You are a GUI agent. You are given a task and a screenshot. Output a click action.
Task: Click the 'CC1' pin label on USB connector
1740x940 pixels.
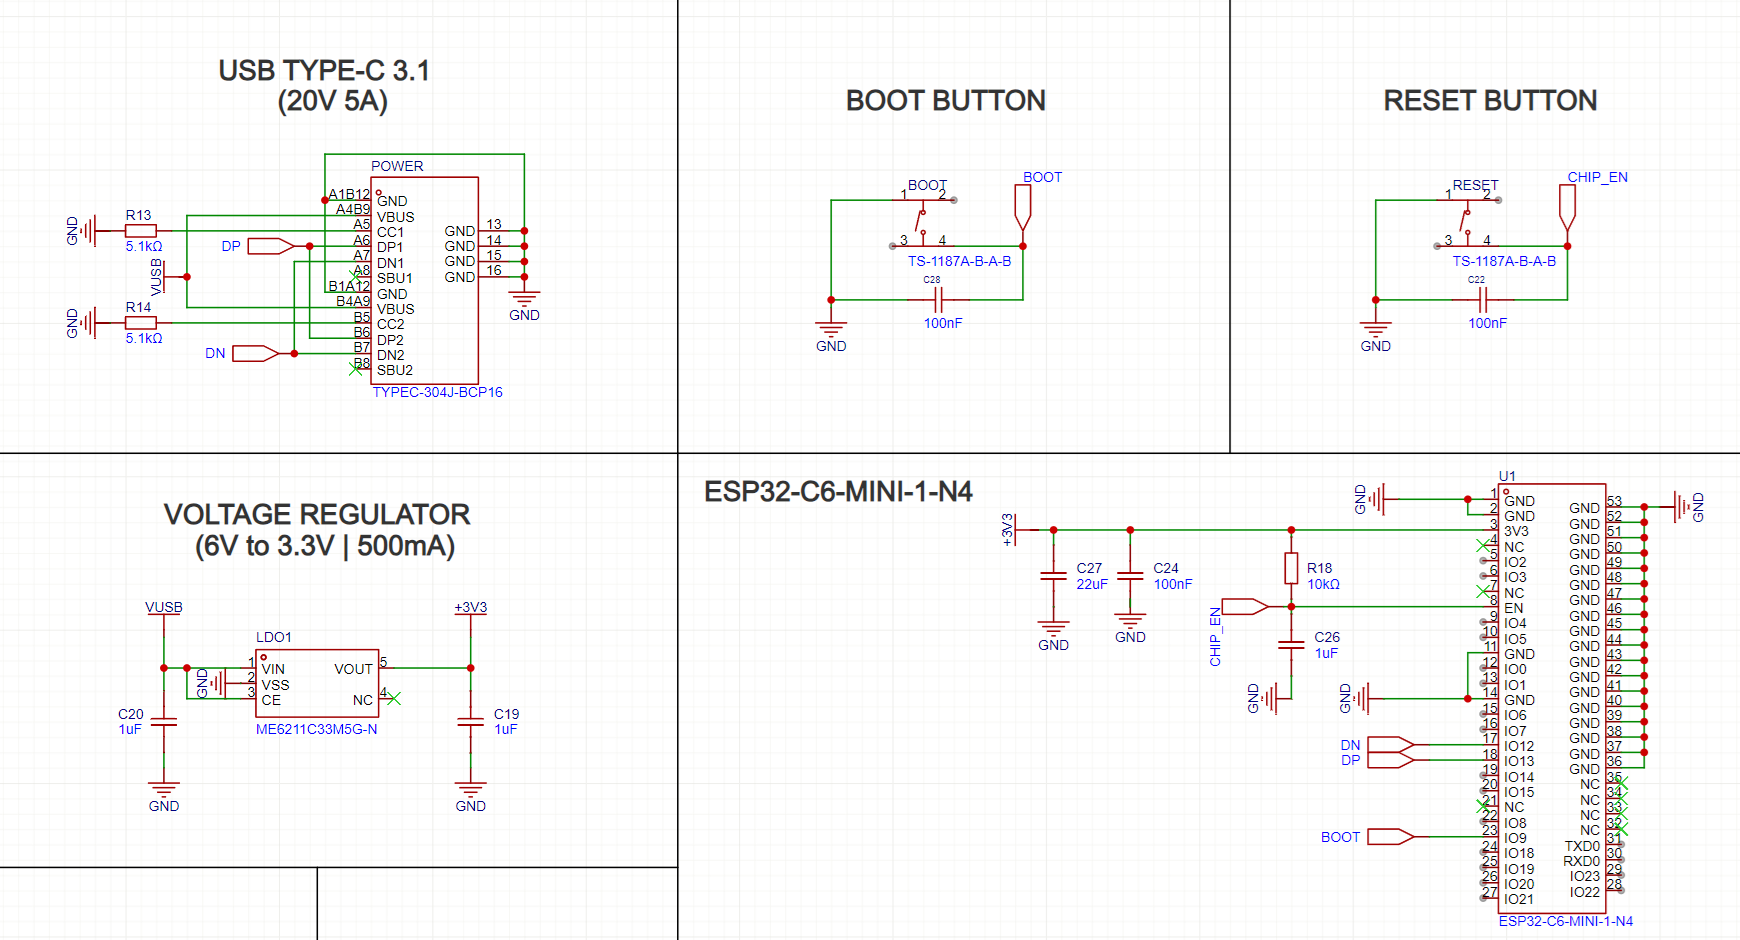coord(390,232)
